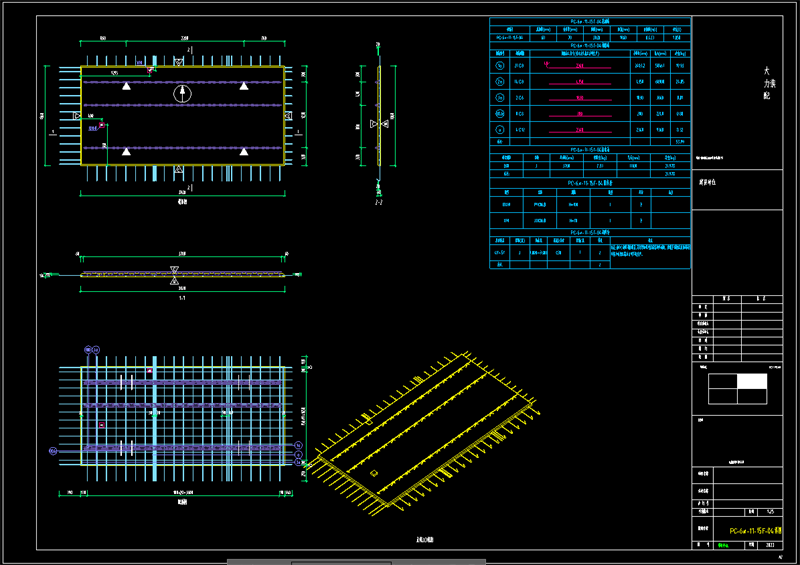Click the lower triangle marker on section 1-1
The image size is (800, 565).
[x=174, y=281]
